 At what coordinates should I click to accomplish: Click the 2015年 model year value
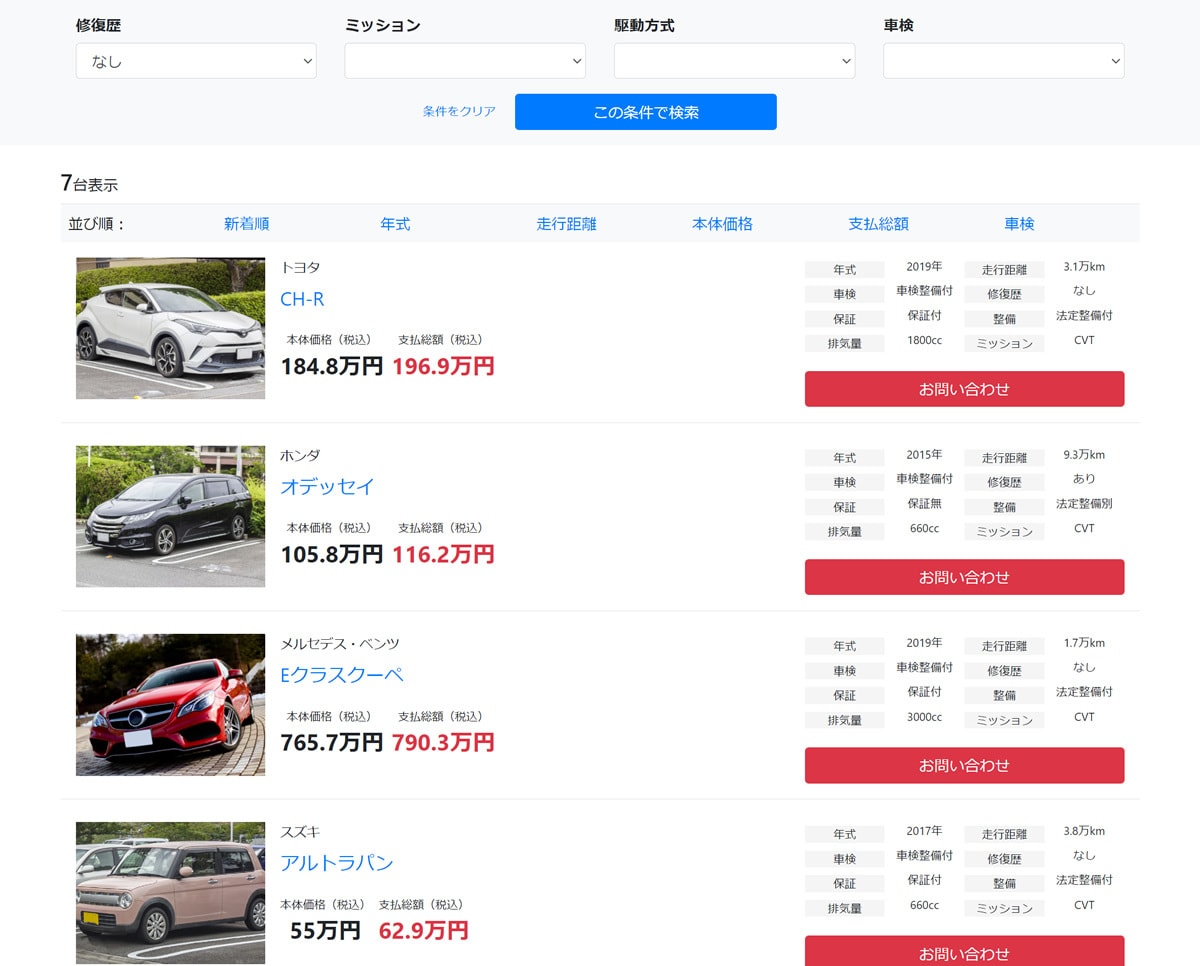924,455
